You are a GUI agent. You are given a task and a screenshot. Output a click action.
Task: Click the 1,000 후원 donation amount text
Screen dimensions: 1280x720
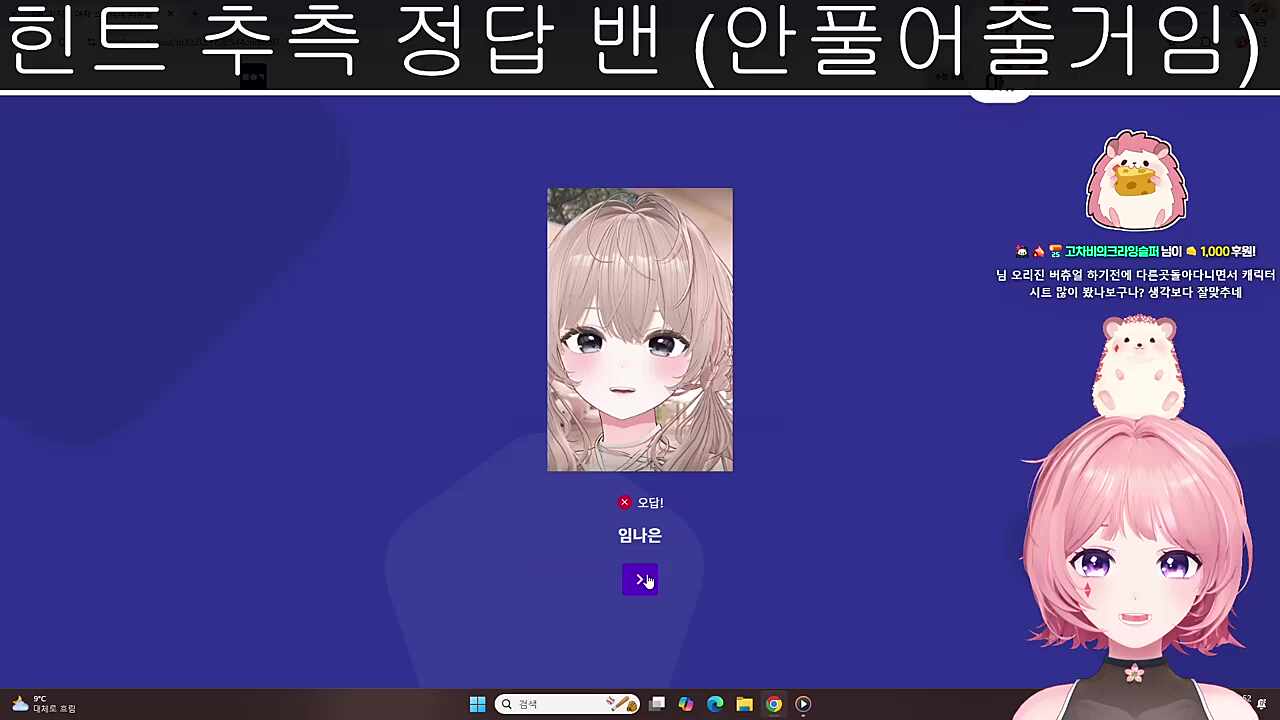click(1227, 252)
